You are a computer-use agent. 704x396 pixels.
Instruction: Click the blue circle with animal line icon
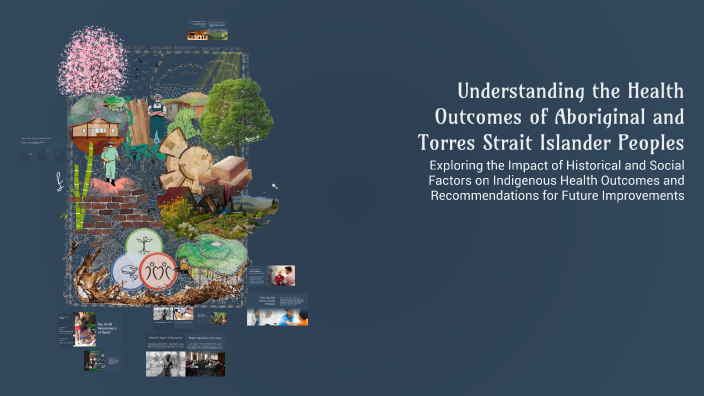click(127, 272)
